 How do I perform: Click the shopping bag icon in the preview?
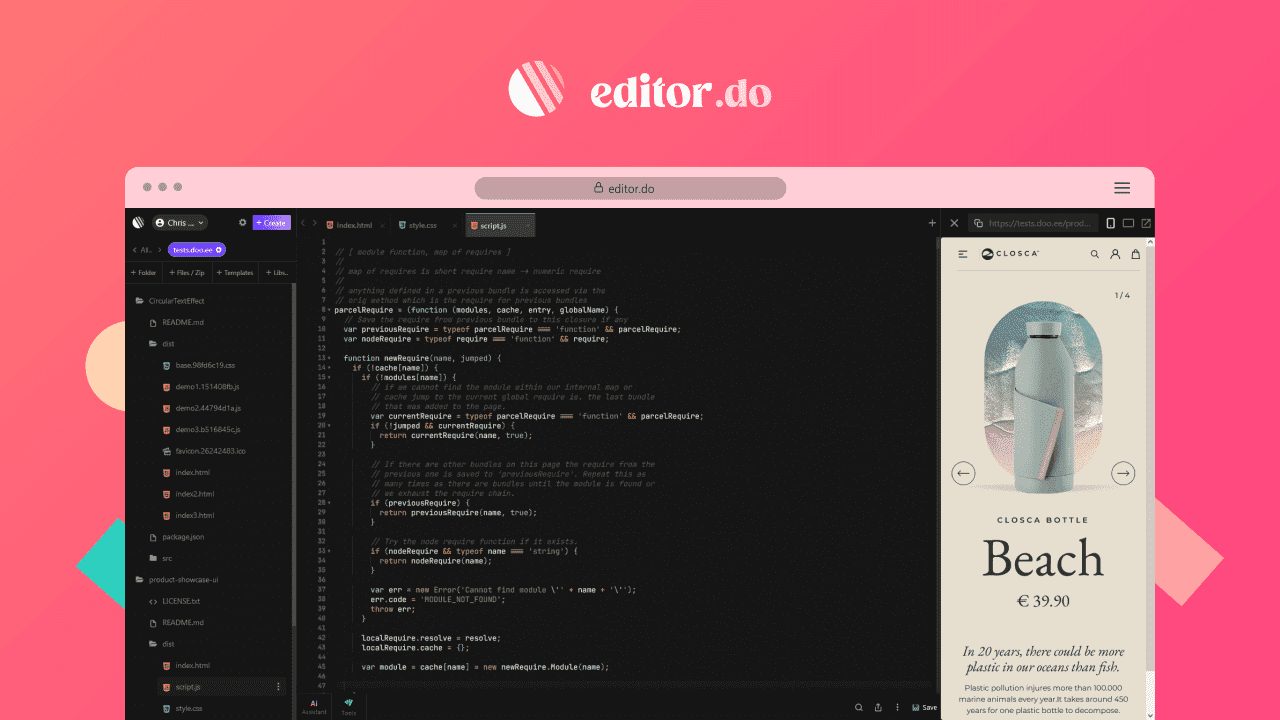(x=1135, y=254)
